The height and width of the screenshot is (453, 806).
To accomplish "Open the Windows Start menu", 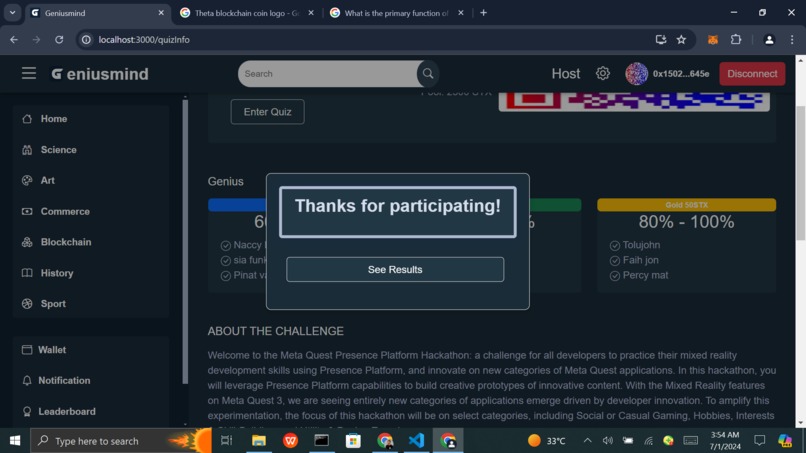I will (x=15, y=441).
